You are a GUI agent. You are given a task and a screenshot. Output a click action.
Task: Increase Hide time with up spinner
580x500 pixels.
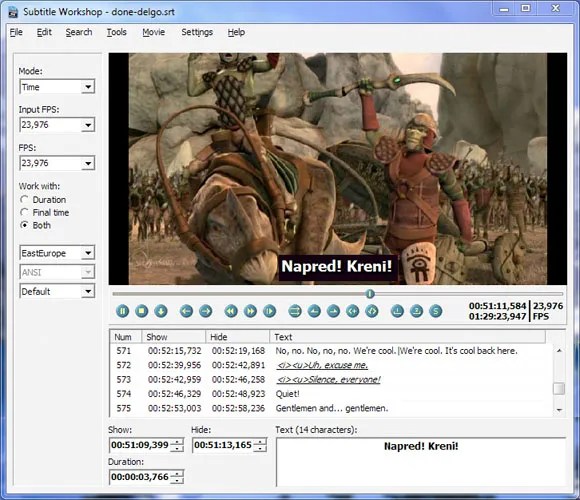(x=260, y=442)
